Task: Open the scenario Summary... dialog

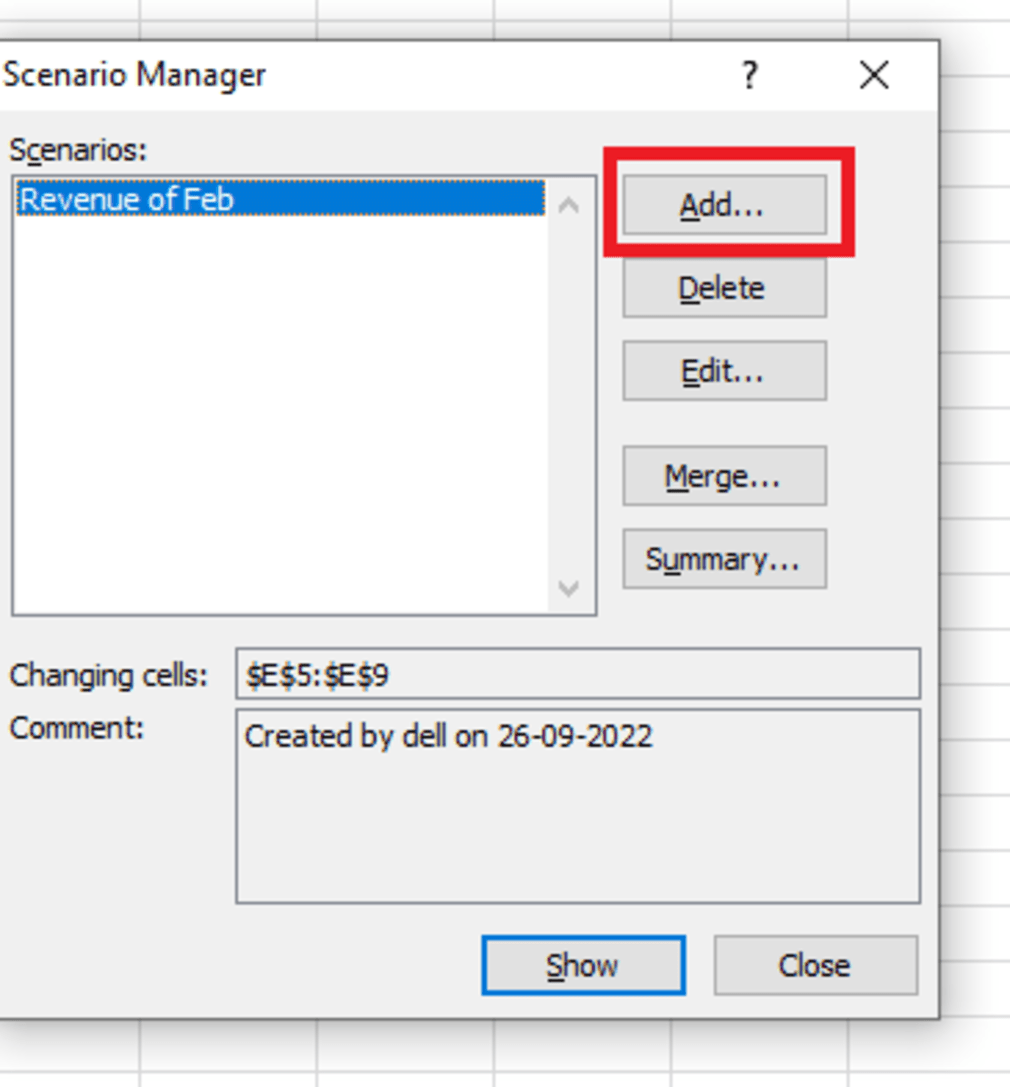Action: 724,559
